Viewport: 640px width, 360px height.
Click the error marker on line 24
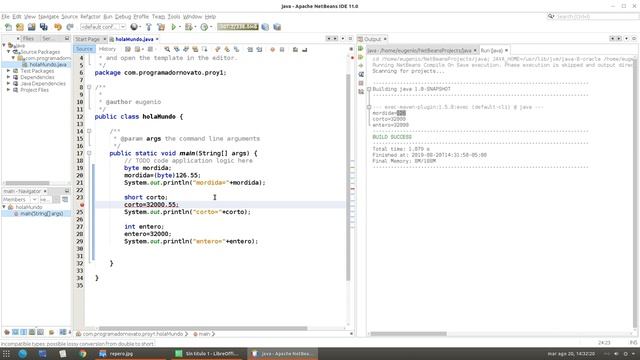[82, 205]
